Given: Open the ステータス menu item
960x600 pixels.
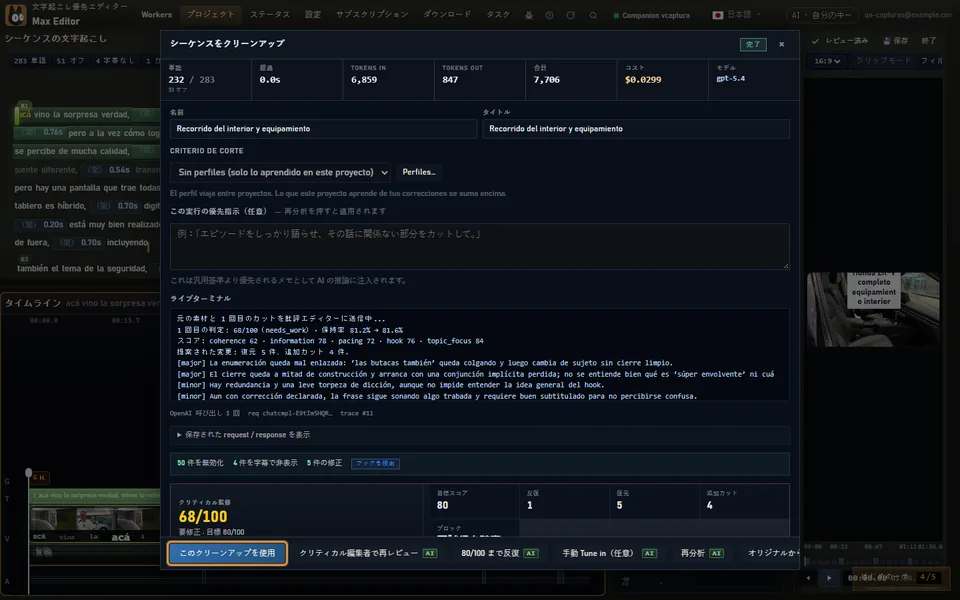Looking at the screenshot, I should (x=270, y=15).
